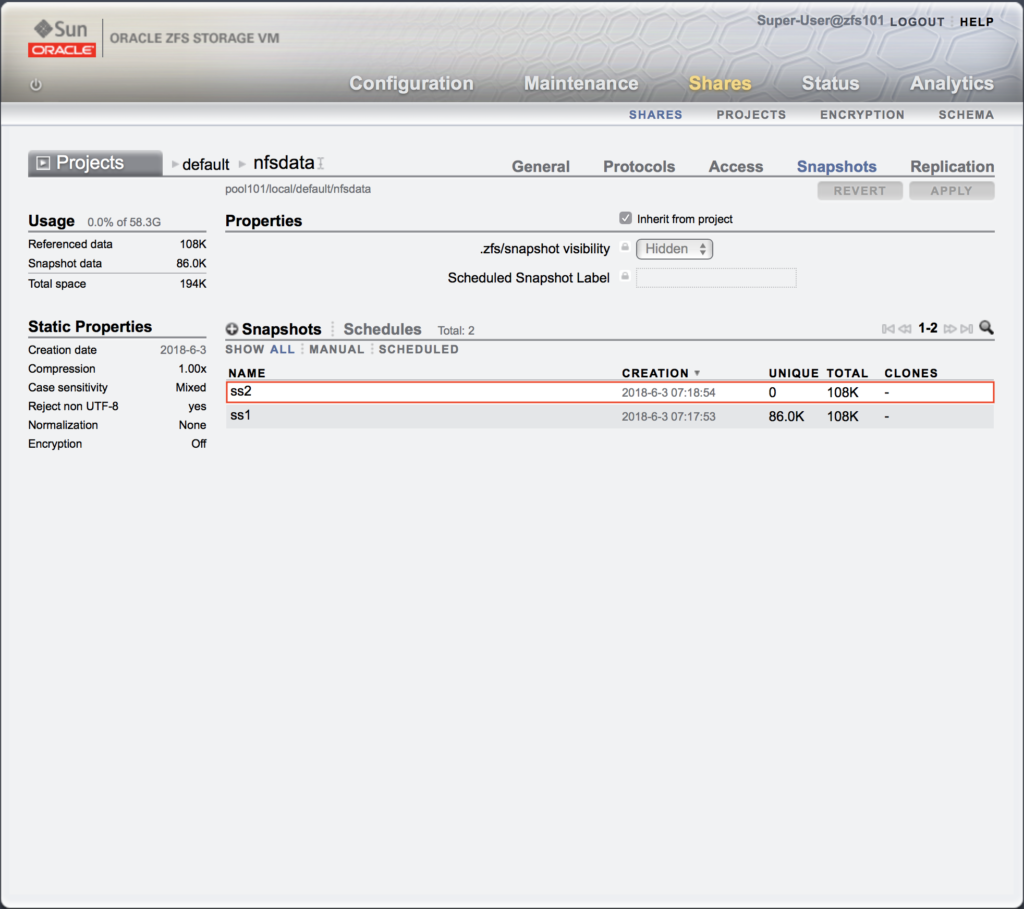Click the default project breadcrumb
The image size is (1024, 909).
coord(206,165)
